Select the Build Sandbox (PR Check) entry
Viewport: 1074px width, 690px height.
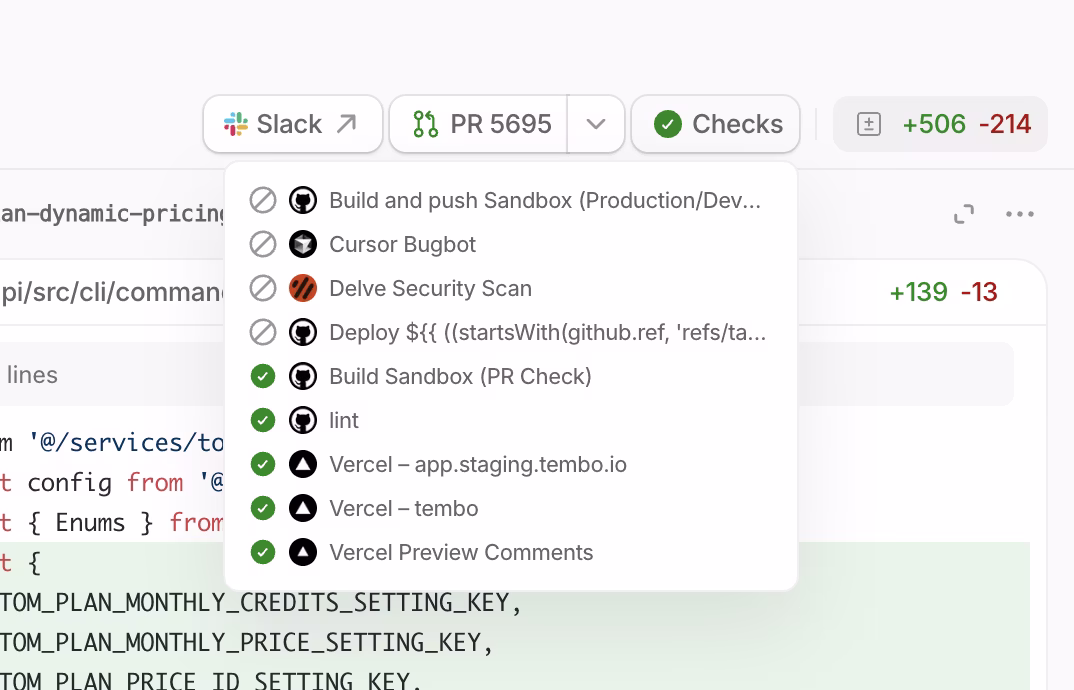[460, 376]
